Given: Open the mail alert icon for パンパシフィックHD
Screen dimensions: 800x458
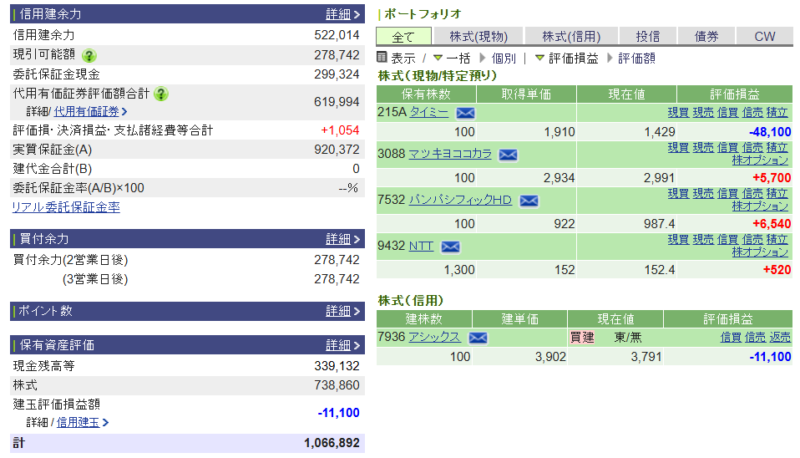Looking at the screenshot, I should pyautogui.click(x=529, y=200).
